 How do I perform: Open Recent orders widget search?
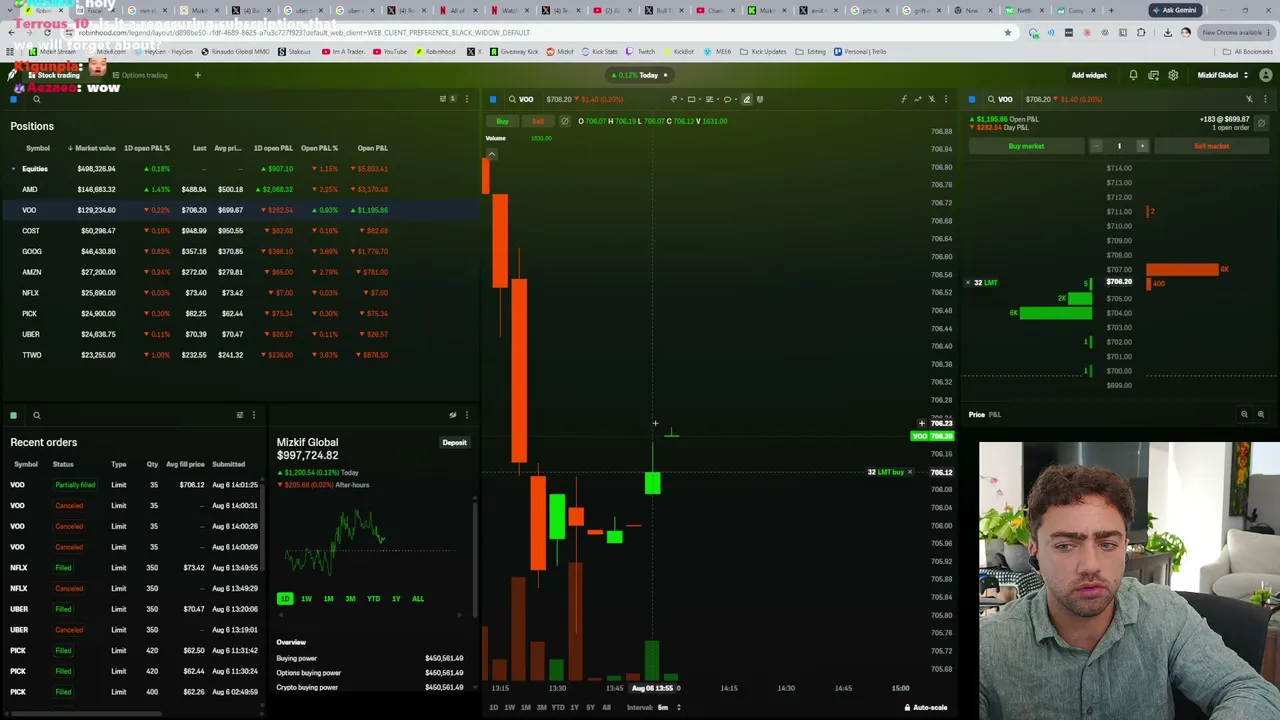(37, 415)
